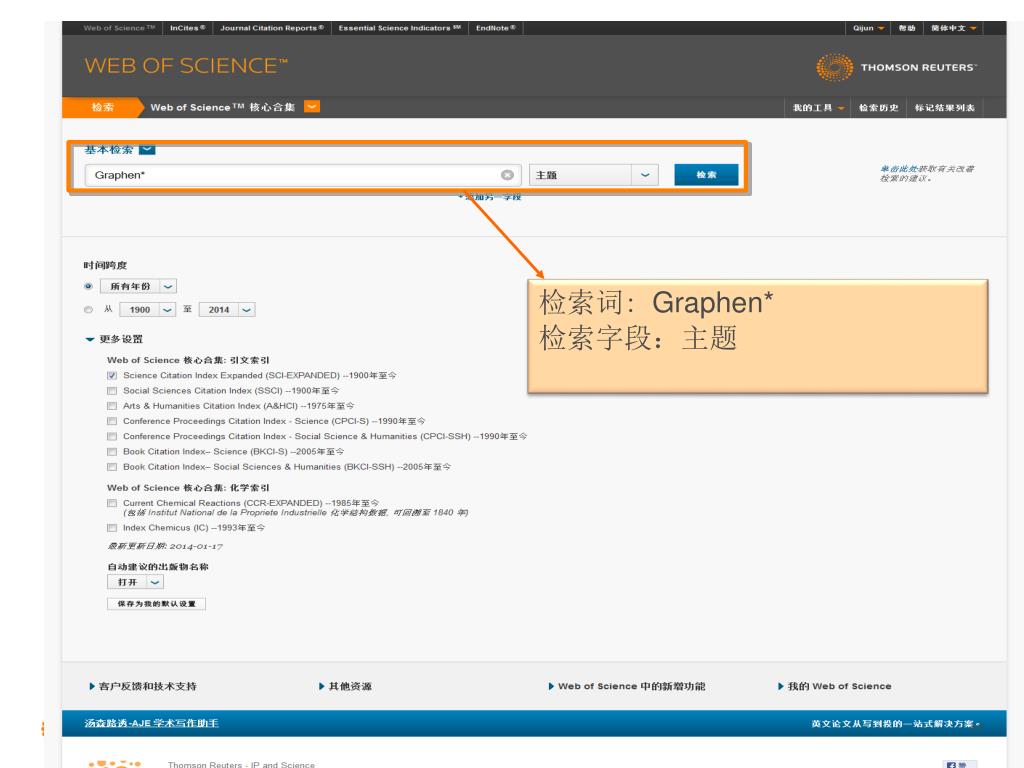Expand 客户反馈和技术支持 footer section
The width and height of the screenshot is (1024, 768).
point(143,686)
